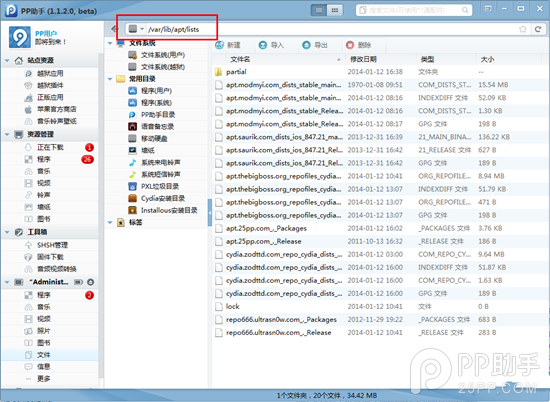Image resolution: width=550 pixels, height=402 pixels.
Task: Switch to list view mode
Action: pyautogui.click(x=319, y=10)
